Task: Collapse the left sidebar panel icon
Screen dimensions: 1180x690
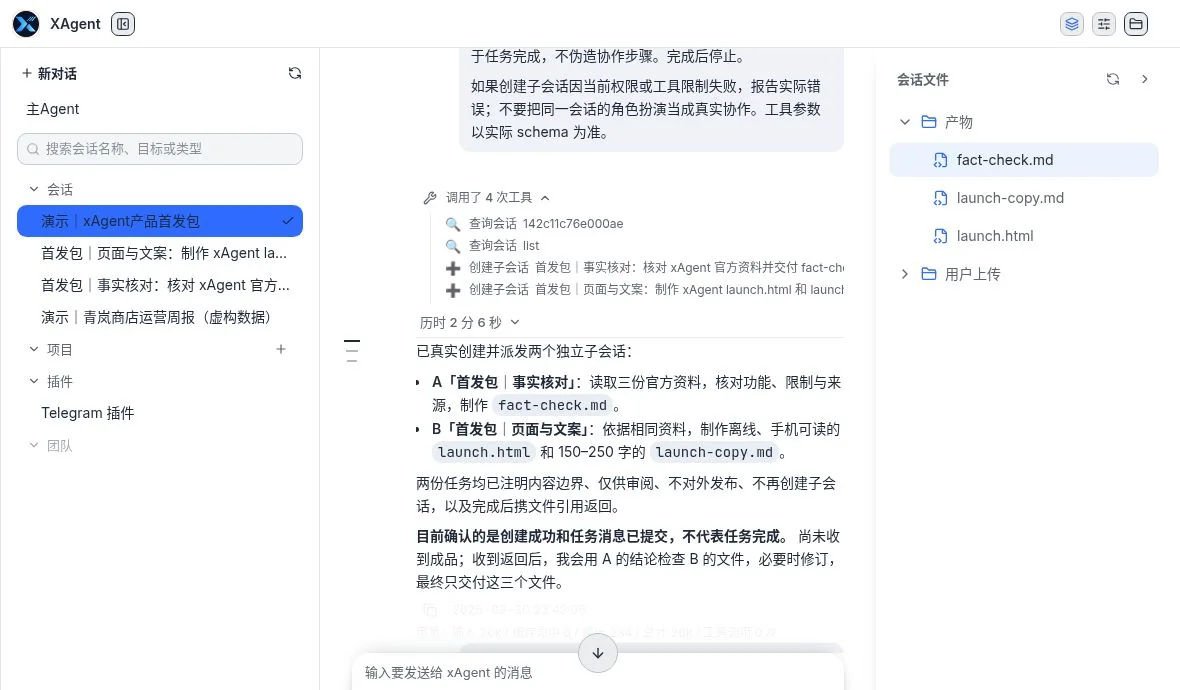Action: (123, 24)
